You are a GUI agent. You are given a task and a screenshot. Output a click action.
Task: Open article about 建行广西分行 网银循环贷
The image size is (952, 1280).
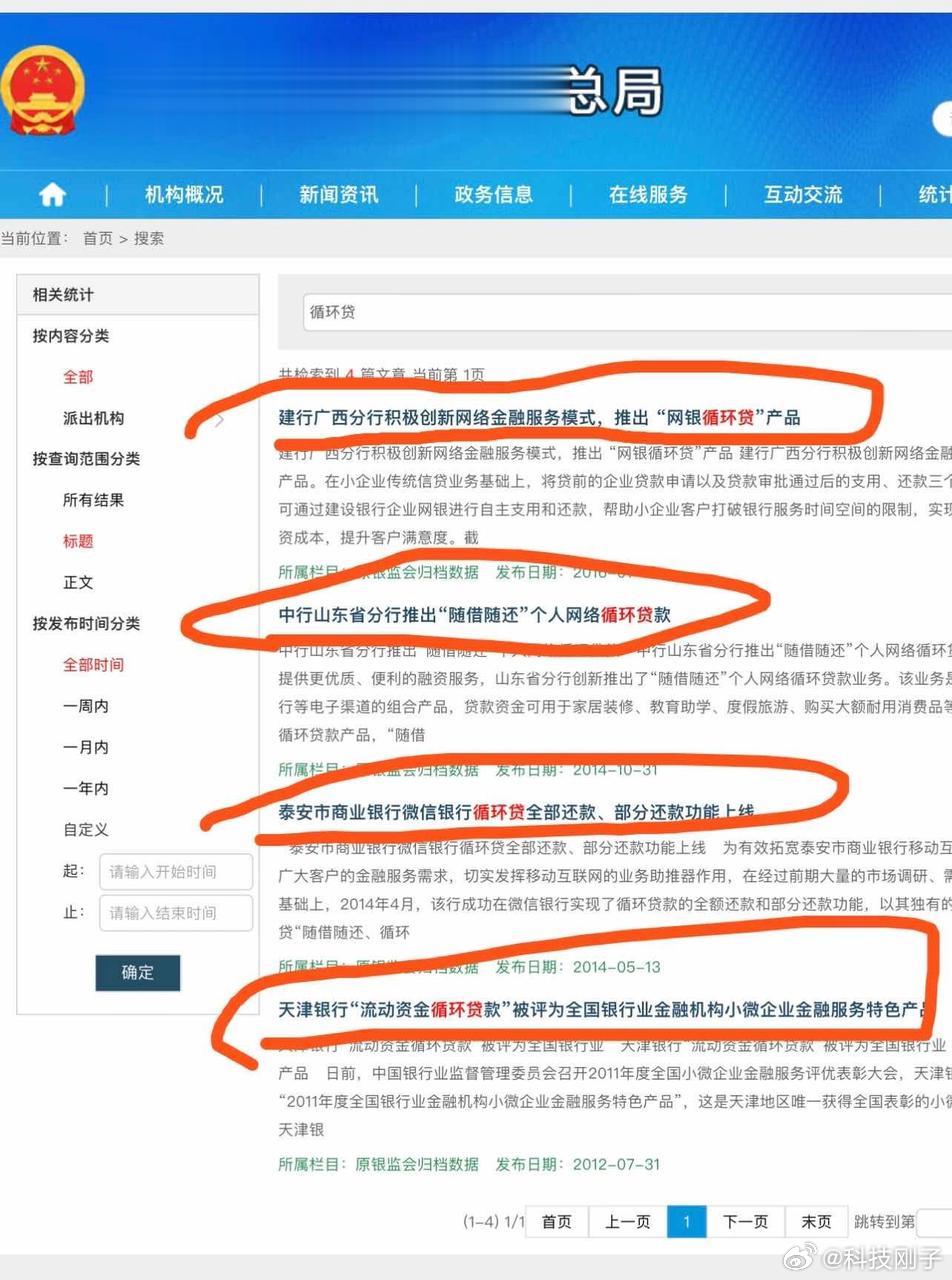tap(539, 418)
